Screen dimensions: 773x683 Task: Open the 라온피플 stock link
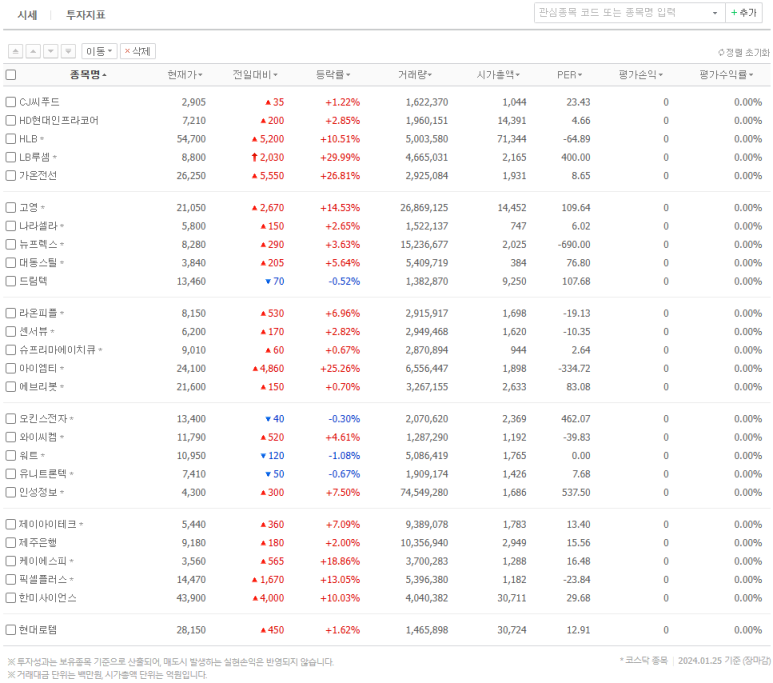pos(38,313)
